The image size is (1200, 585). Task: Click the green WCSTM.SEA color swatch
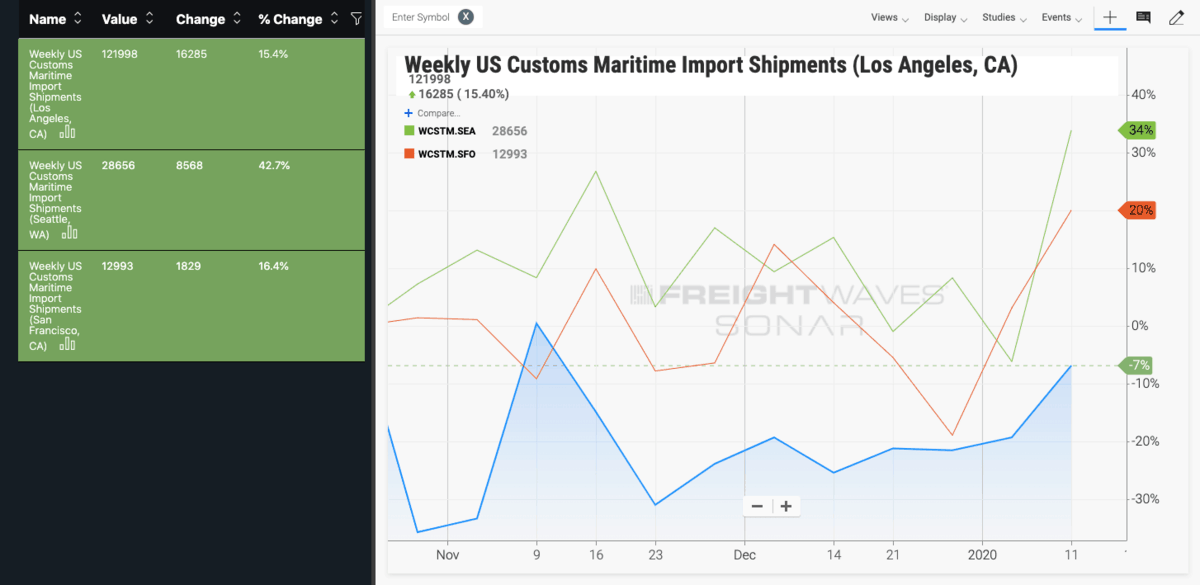[409, 131]
